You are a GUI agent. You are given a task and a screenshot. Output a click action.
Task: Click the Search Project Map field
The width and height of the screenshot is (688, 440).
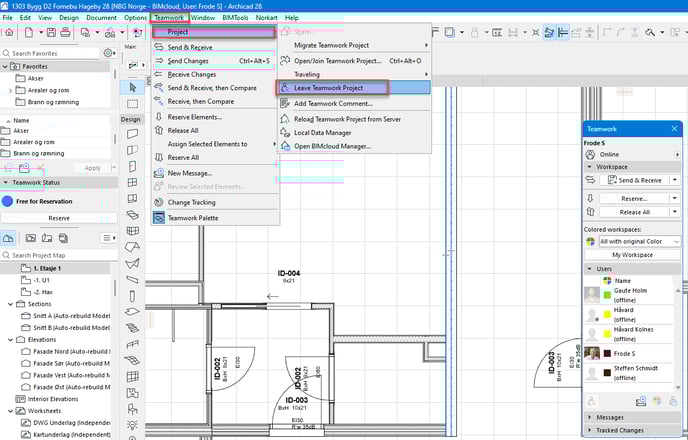59,255
